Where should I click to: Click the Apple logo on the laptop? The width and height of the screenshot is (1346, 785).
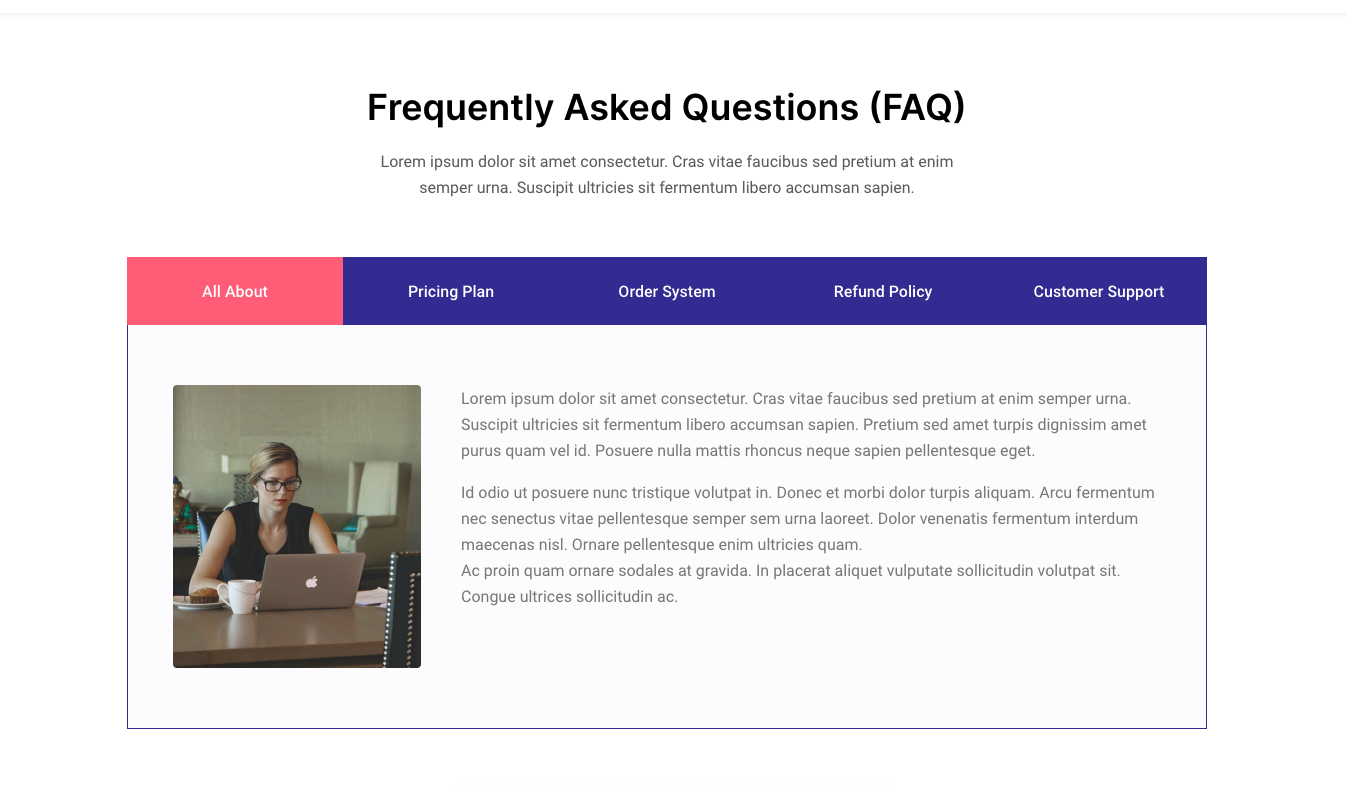tap(311, 581)
